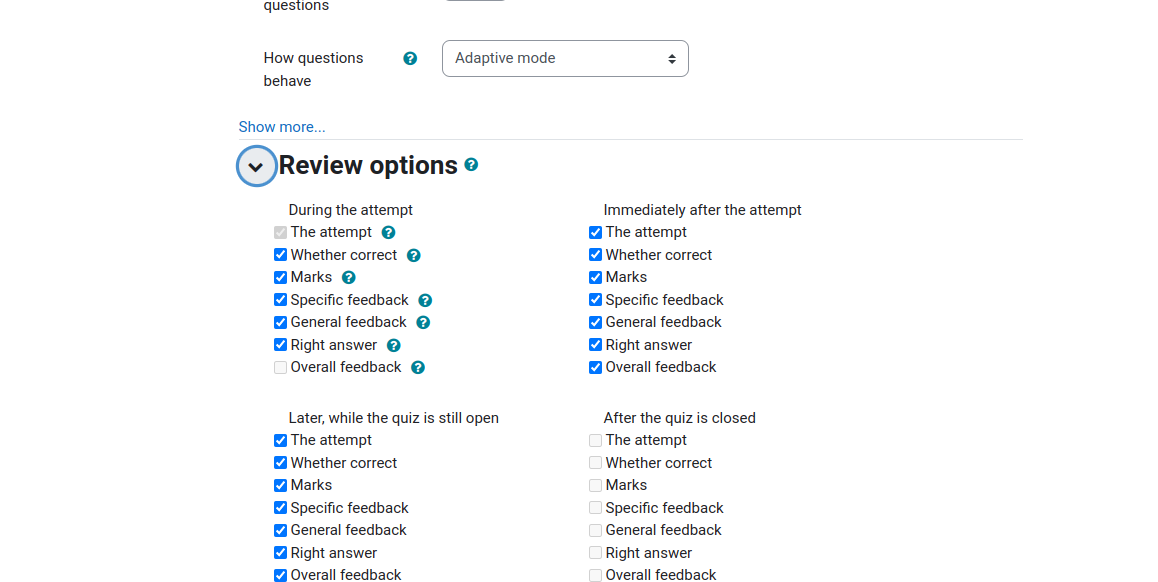Collapse the Review options section

tap(256, 166)
